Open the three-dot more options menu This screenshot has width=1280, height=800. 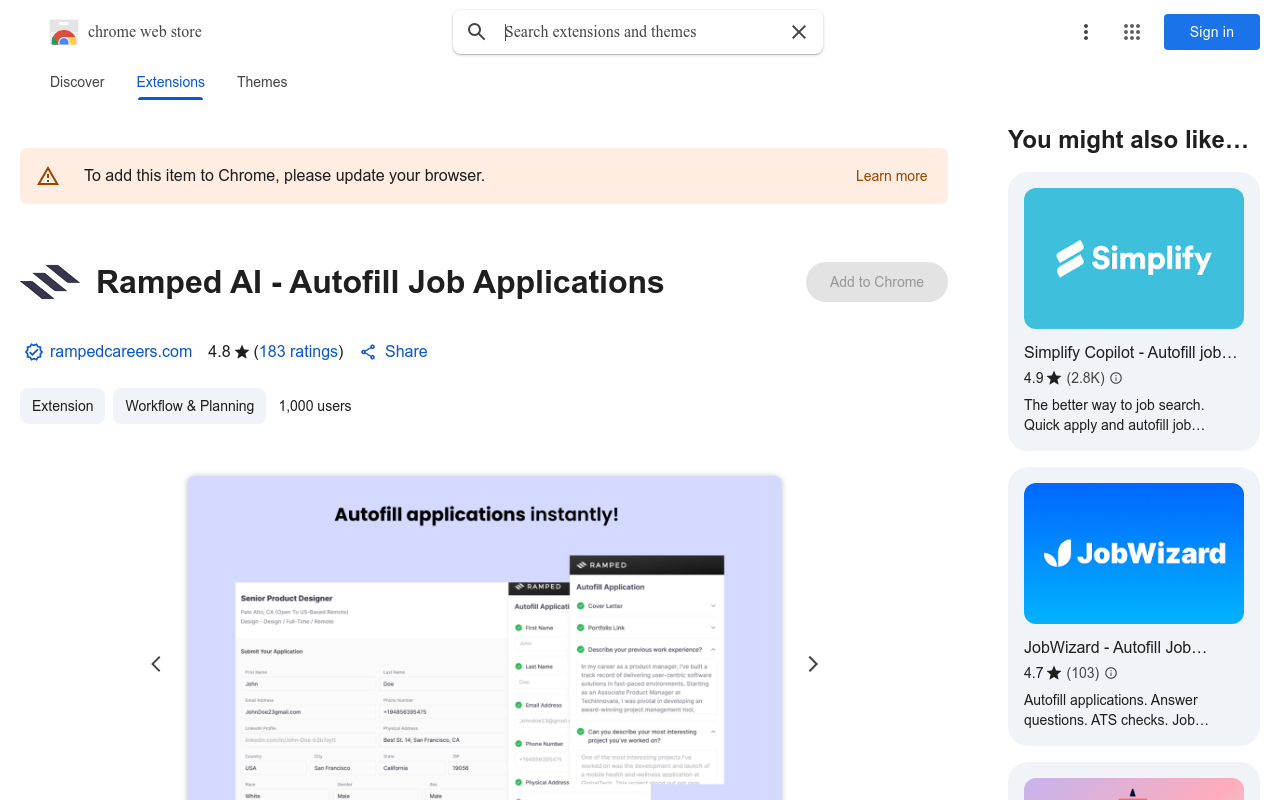[1086, 32]
